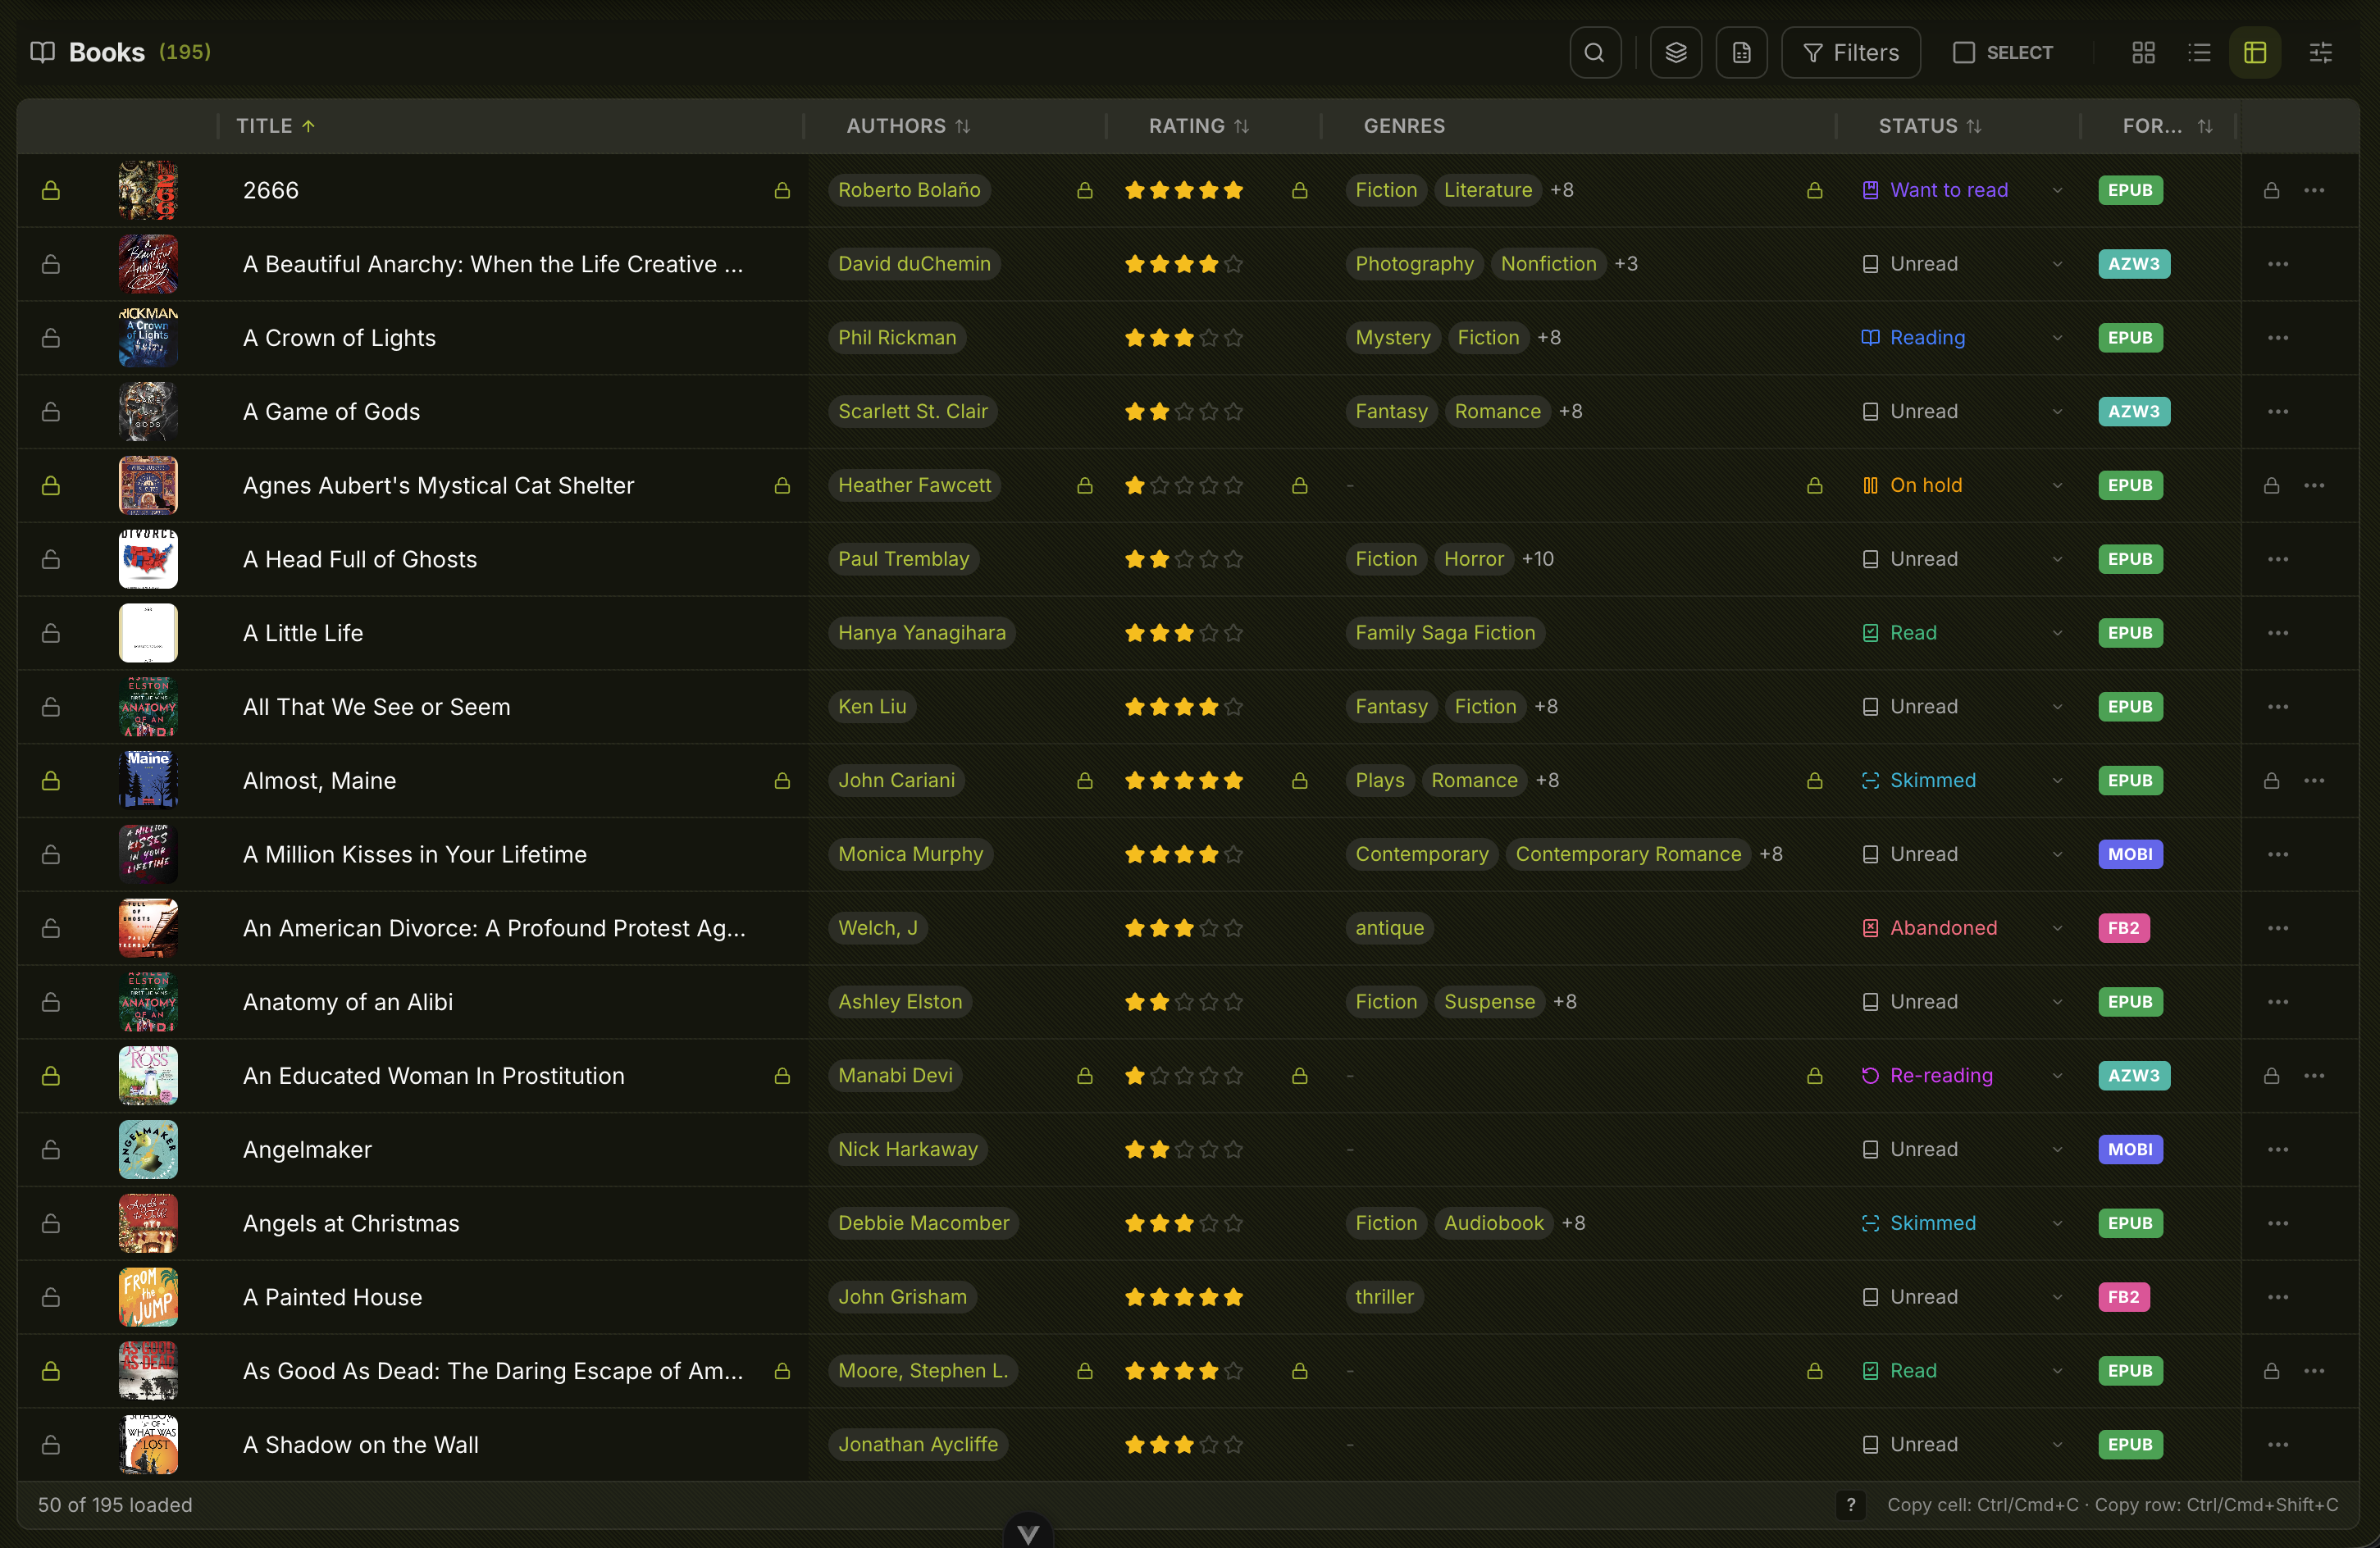Expand status dropdown for A Beautiful Anarchy
This screenshot has height=1548, width=2380.
(x=2057, y=264)
